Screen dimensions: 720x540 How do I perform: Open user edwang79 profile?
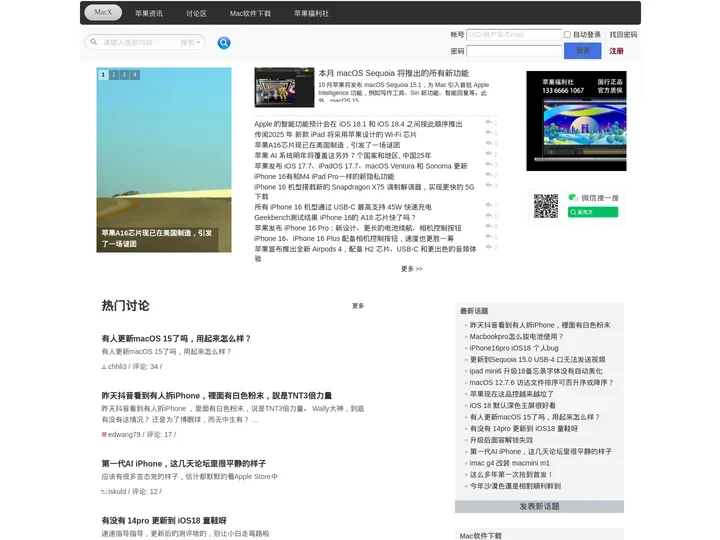point(124,434)
